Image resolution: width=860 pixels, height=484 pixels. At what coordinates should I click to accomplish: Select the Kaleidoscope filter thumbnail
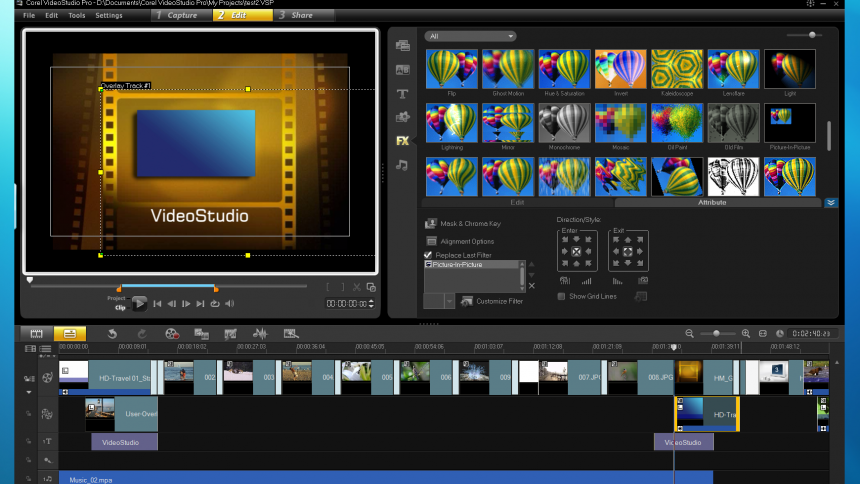[x=677, y=69]
